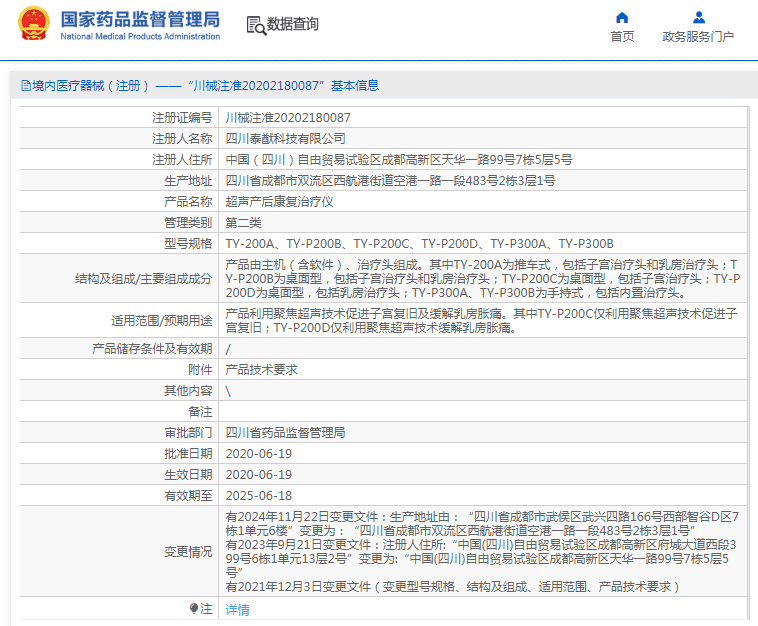Click the 2021年12月3日变更文件 change entry
The image size is (758, 626).
point(452,587)
